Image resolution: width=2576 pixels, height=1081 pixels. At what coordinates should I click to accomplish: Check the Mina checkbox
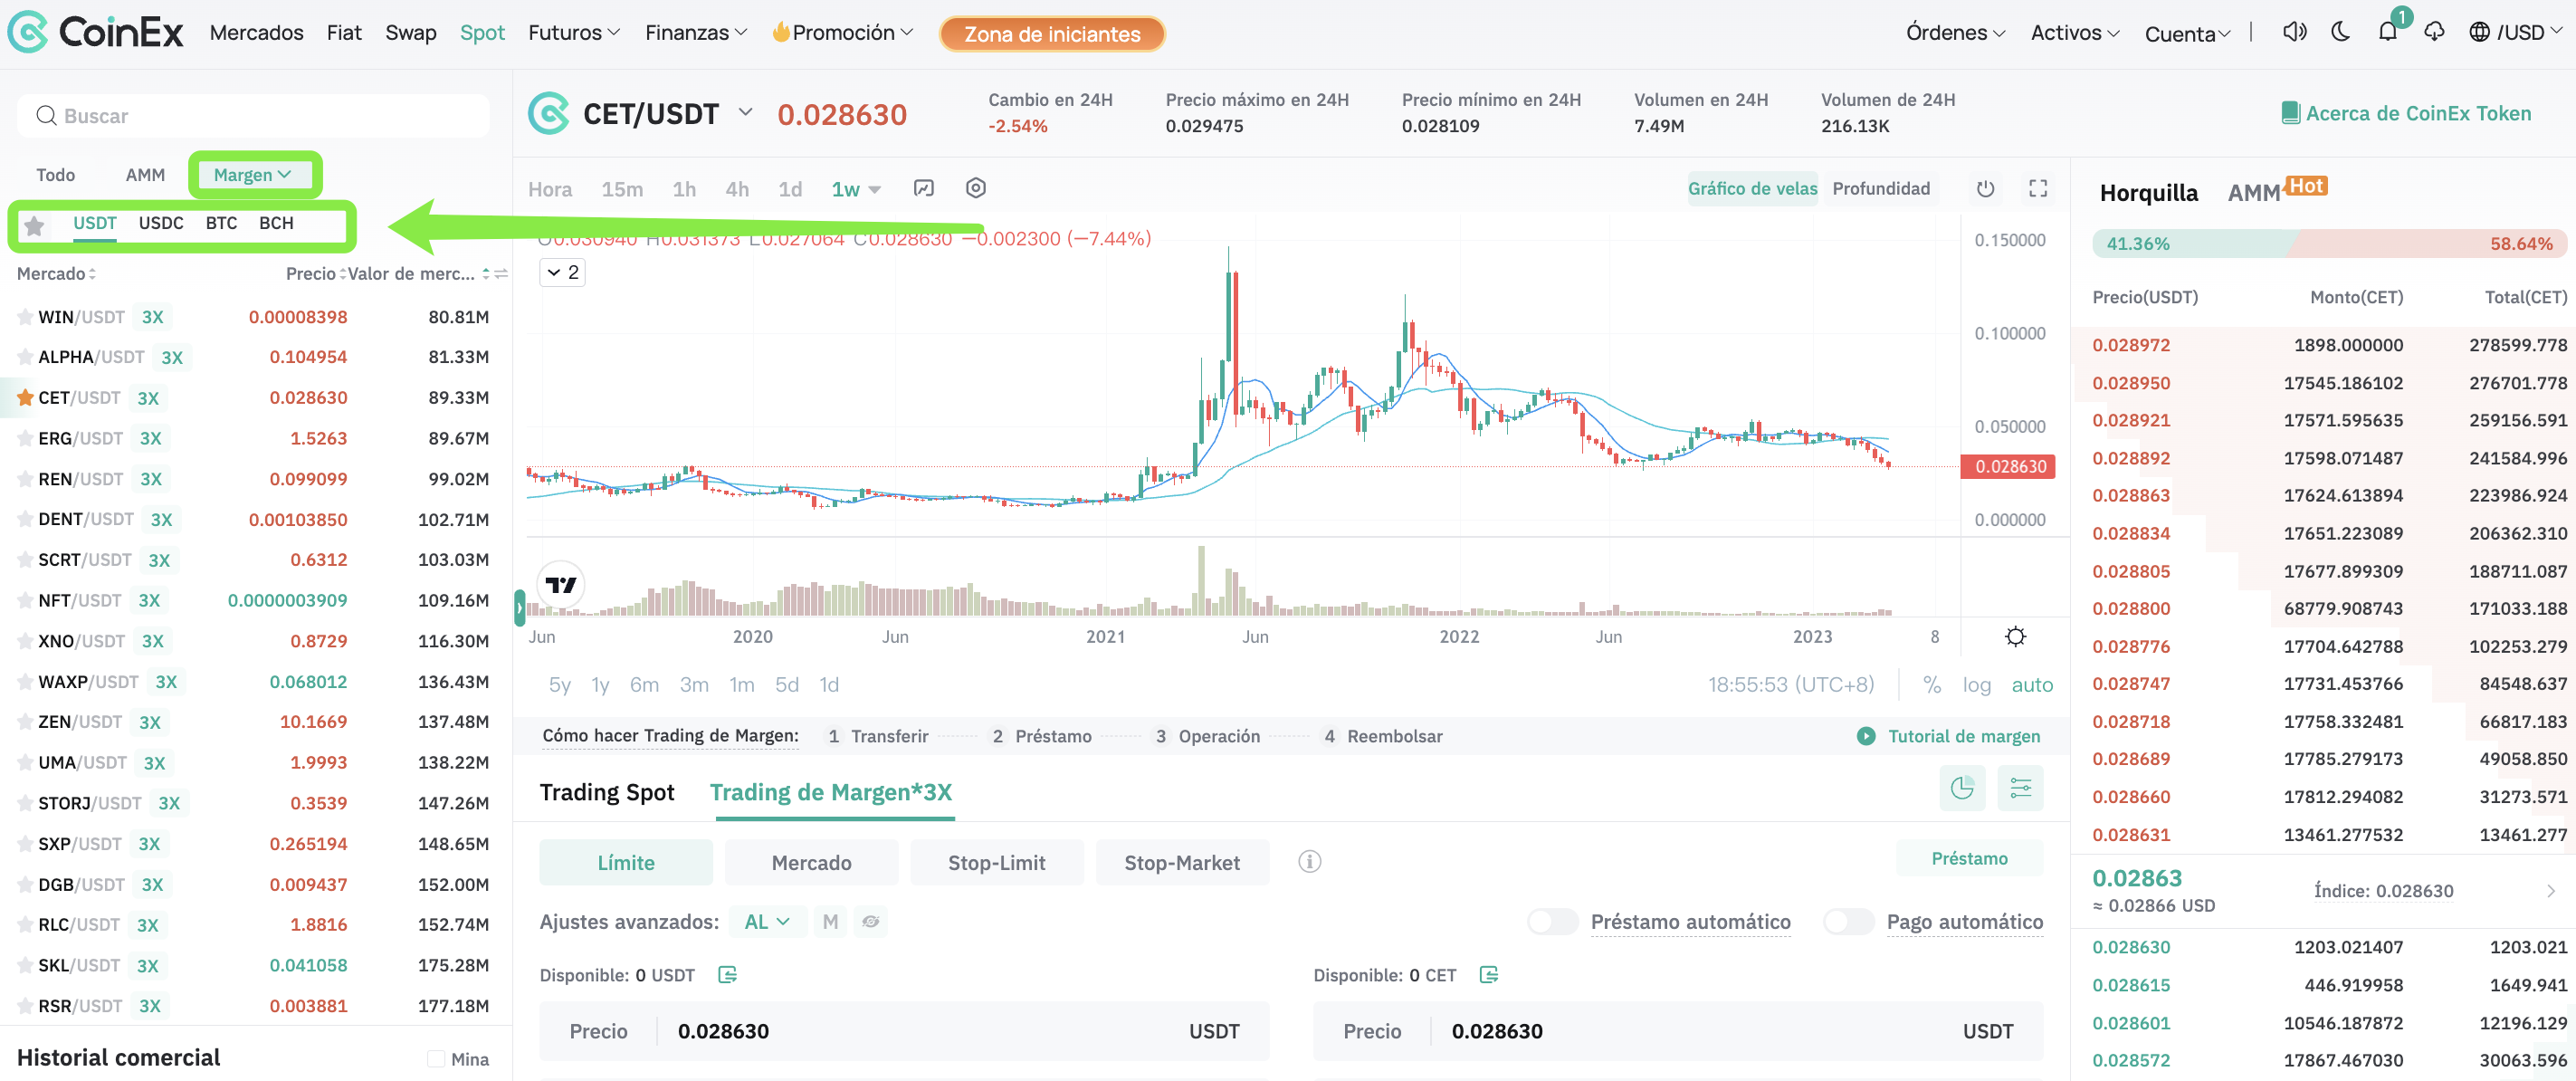pos(436,1059)
